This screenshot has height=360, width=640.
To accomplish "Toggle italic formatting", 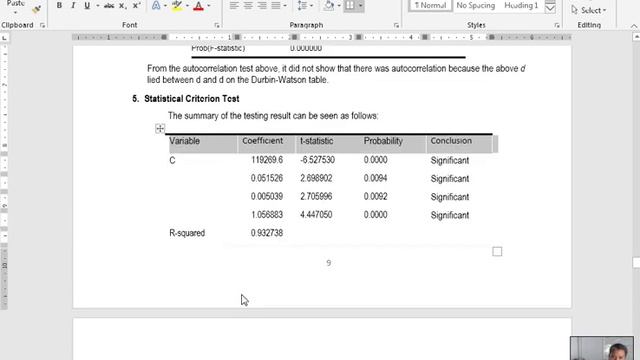I will click(x=73, y=6).
